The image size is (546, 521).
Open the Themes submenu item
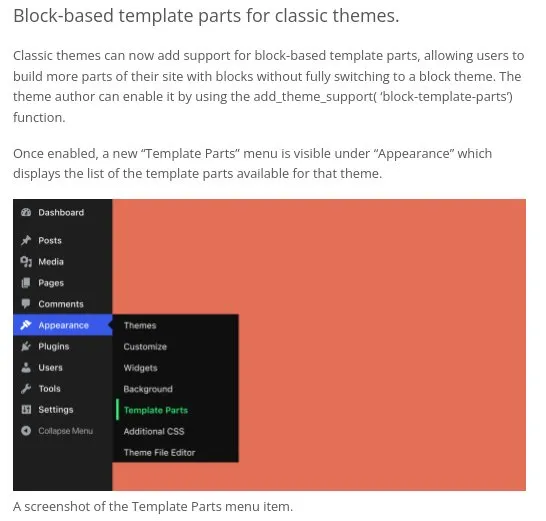(140, 325)
